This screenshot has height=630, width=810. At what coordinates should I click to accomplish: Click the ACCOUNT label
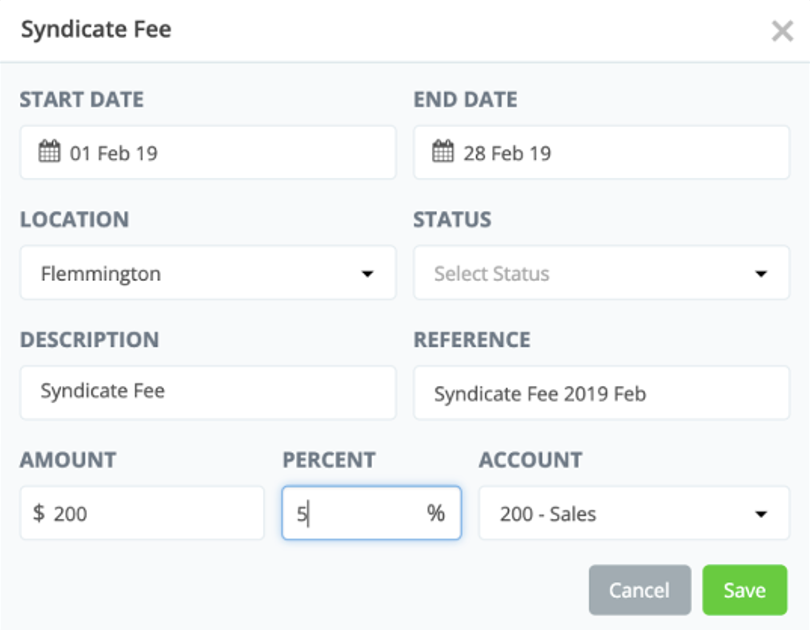click(x=530, y=460)
